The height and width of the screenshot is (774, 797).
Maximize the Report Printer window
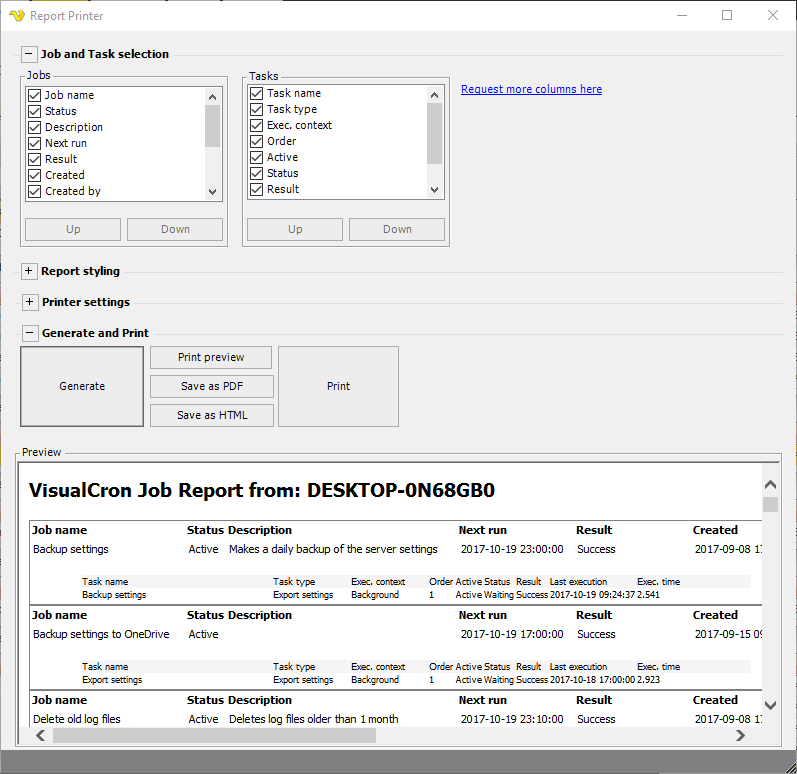727,15
